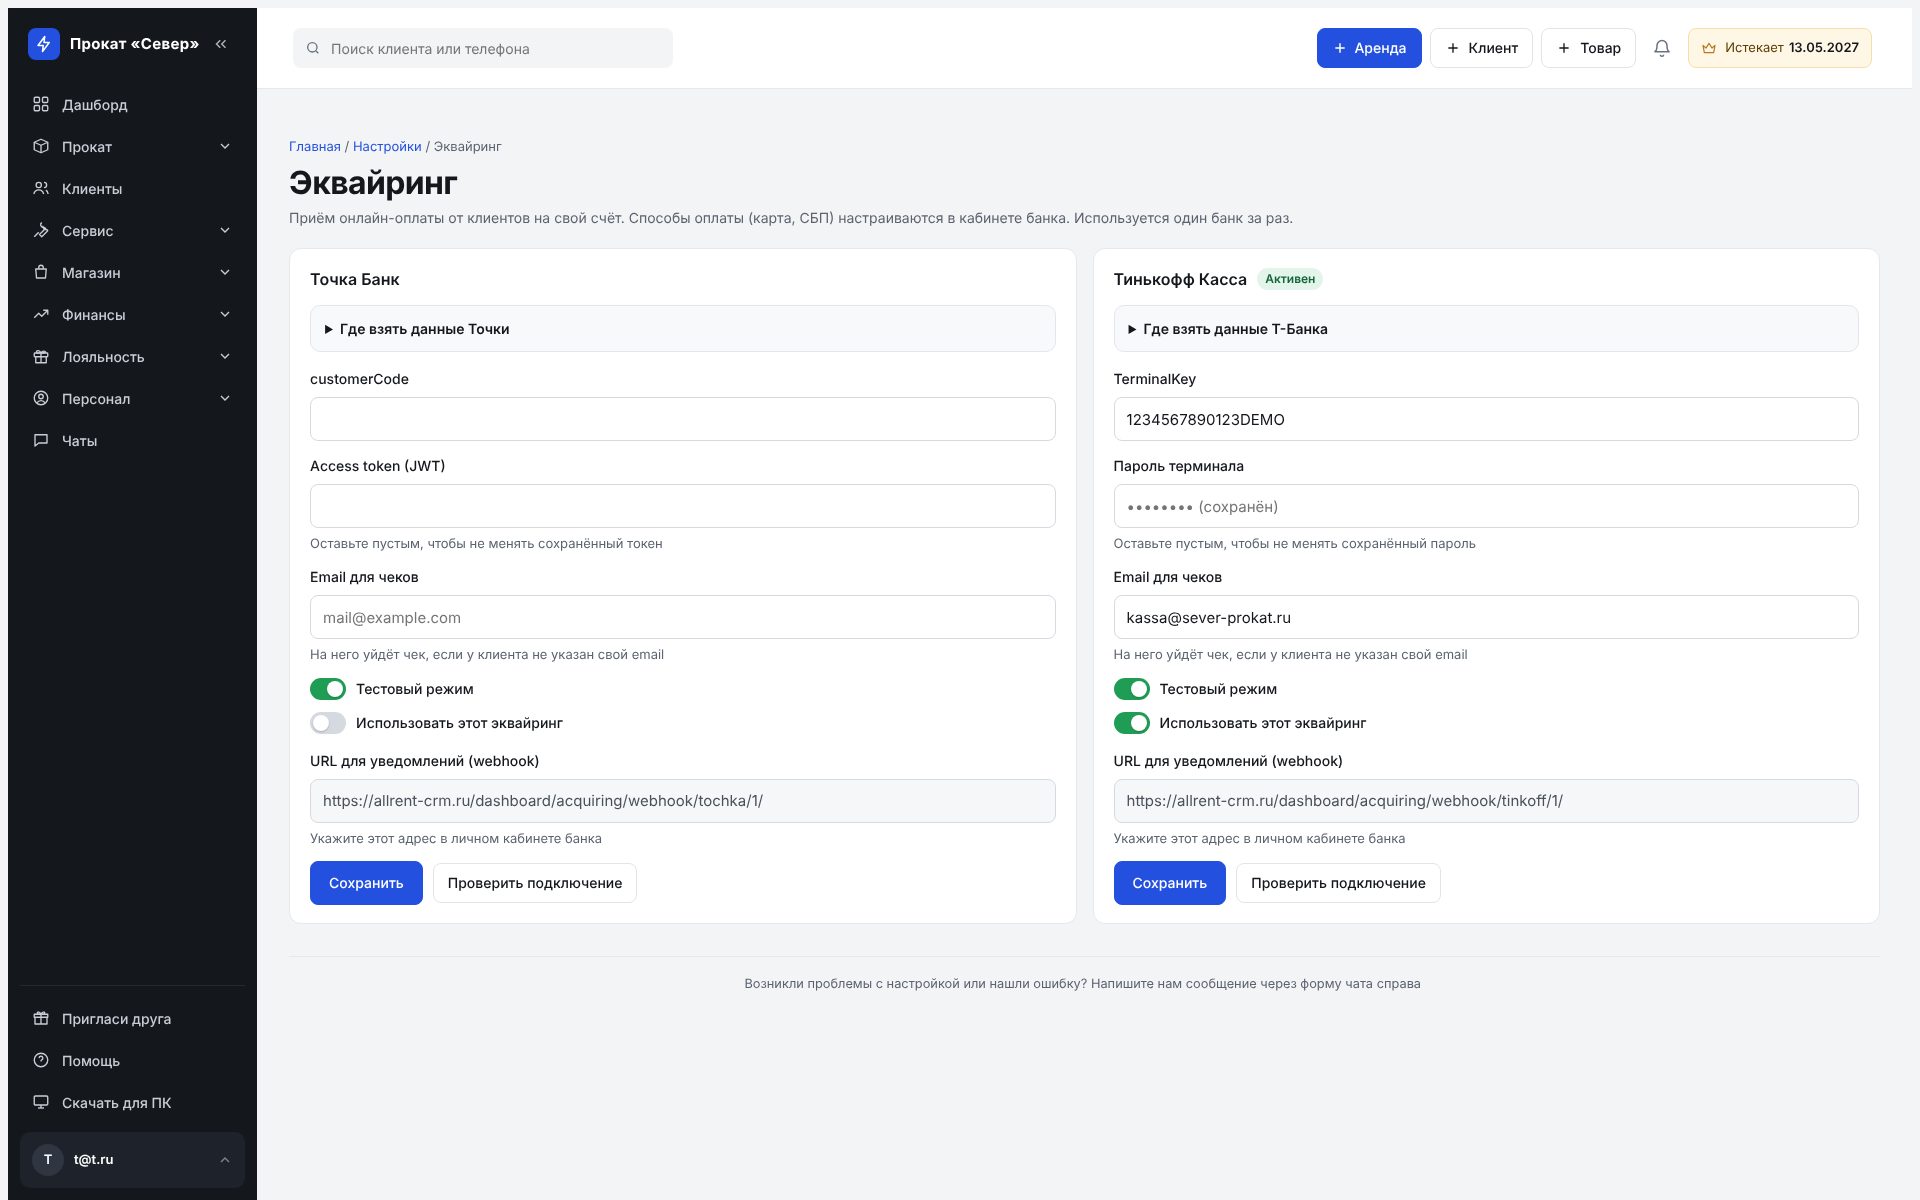The width and height of the screenshot is (1920, 1200).
Task: Expand the Прокат menu chevron
Action: tap(225, 146)
